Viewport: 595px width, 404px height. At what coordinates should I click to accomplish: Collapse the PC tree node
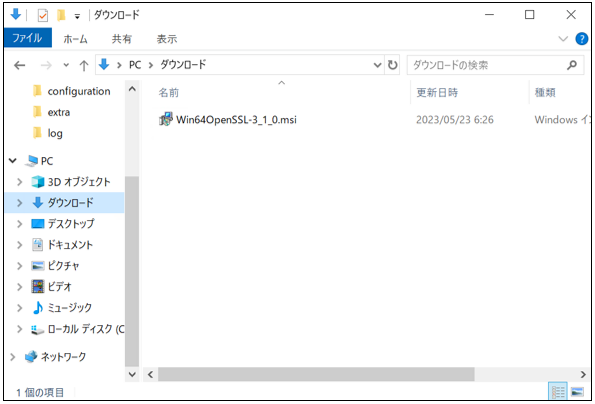click(x=13, y=161)
